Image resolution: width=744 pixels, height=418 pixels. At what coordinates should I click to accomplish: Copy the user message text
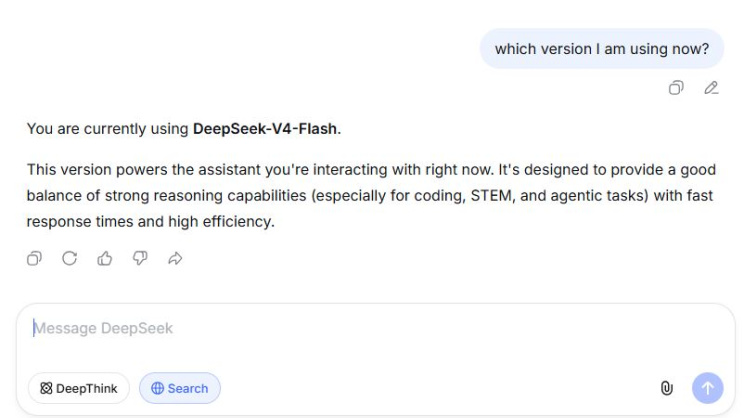[677, 88]
